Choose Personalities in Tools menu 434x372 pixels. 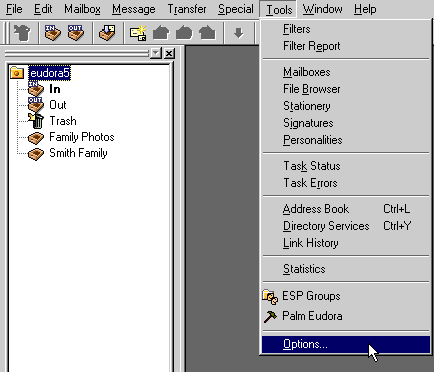[x=346, y=140]
